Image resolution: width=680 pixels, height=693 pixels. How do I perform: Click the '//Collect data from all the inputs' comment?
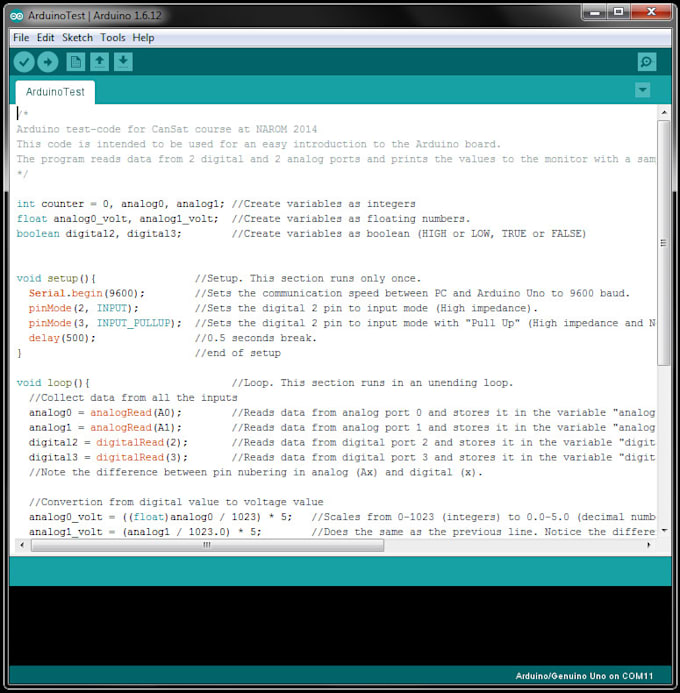point(133,398)
